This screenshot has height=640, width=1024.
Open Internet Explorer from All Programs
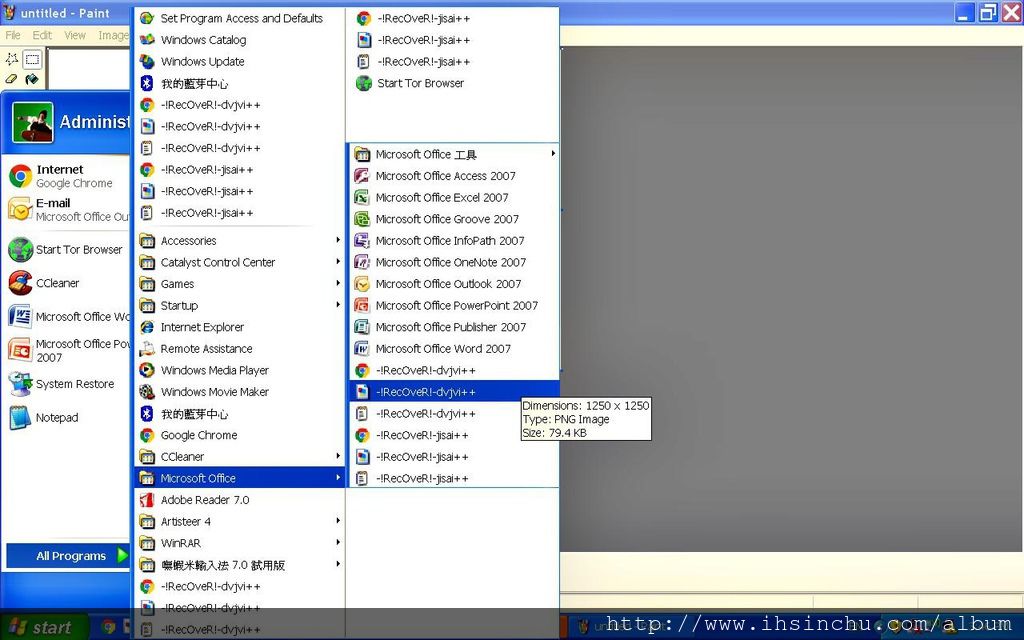[x=240, y=327]
